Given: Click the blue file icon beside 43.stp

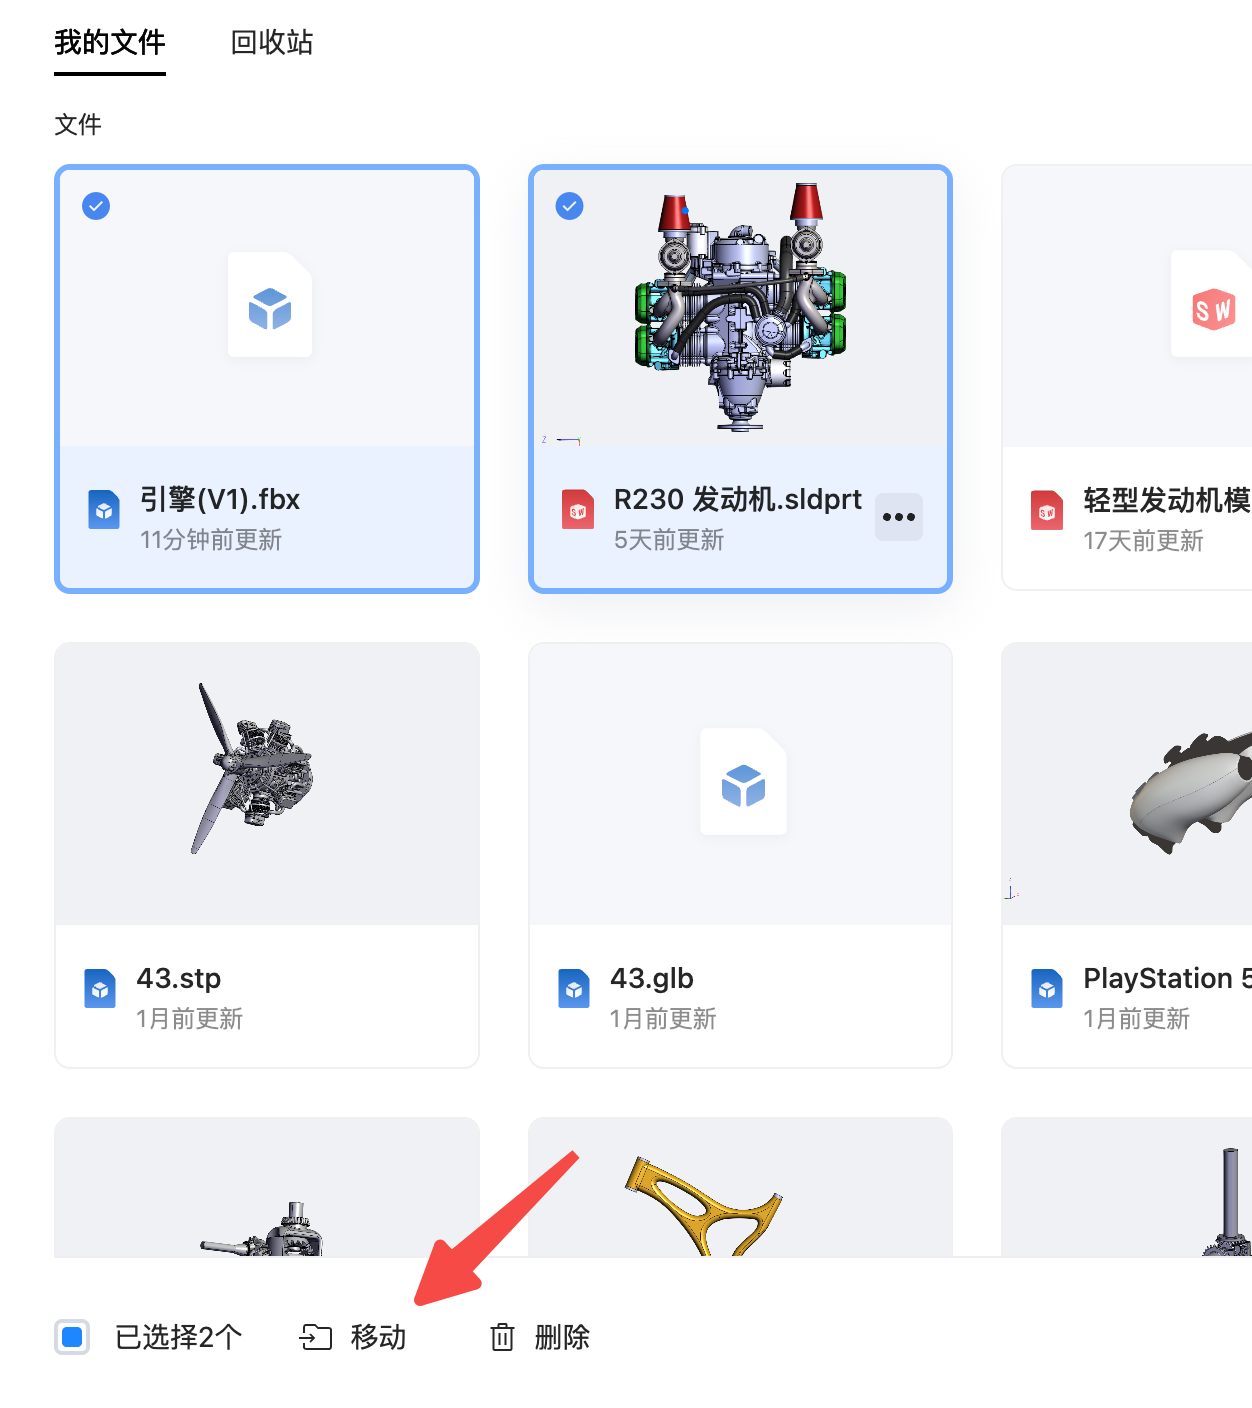Looking at the screenshot, I should click(100, 989).
